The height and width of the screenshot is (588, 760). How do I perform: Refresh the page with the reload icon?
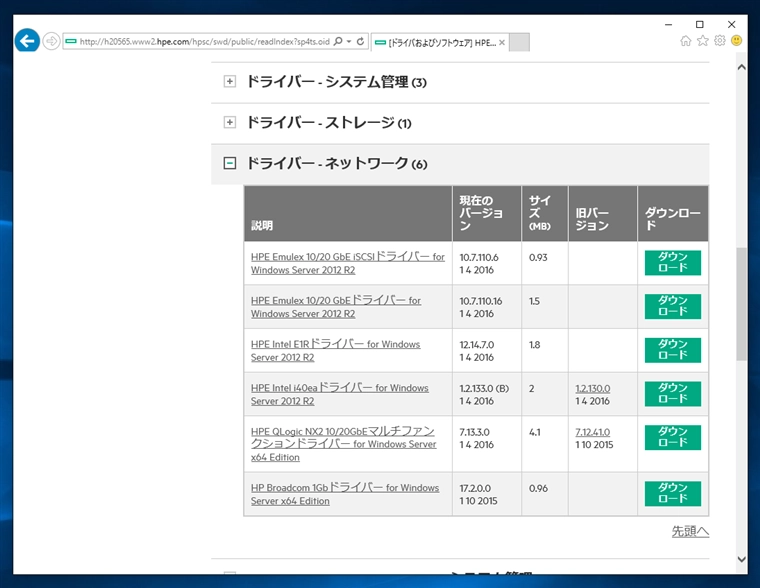[360, 42]
